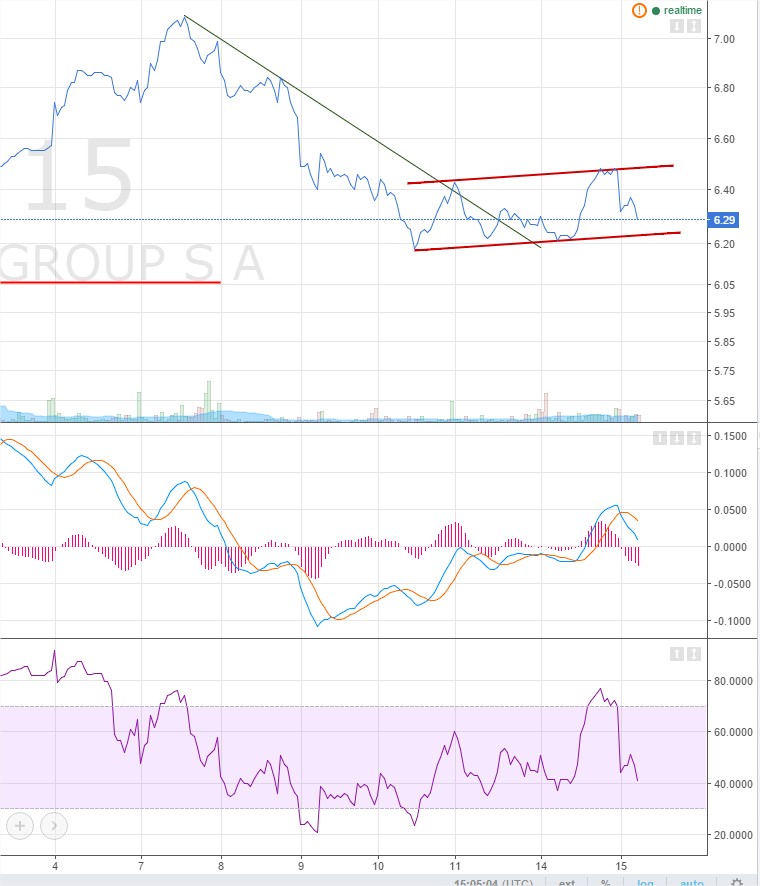Move RSI pane up with arrow icon
The width and height of the screenshot is (760, 886).
pyautogui.click(x=677, y=654)
